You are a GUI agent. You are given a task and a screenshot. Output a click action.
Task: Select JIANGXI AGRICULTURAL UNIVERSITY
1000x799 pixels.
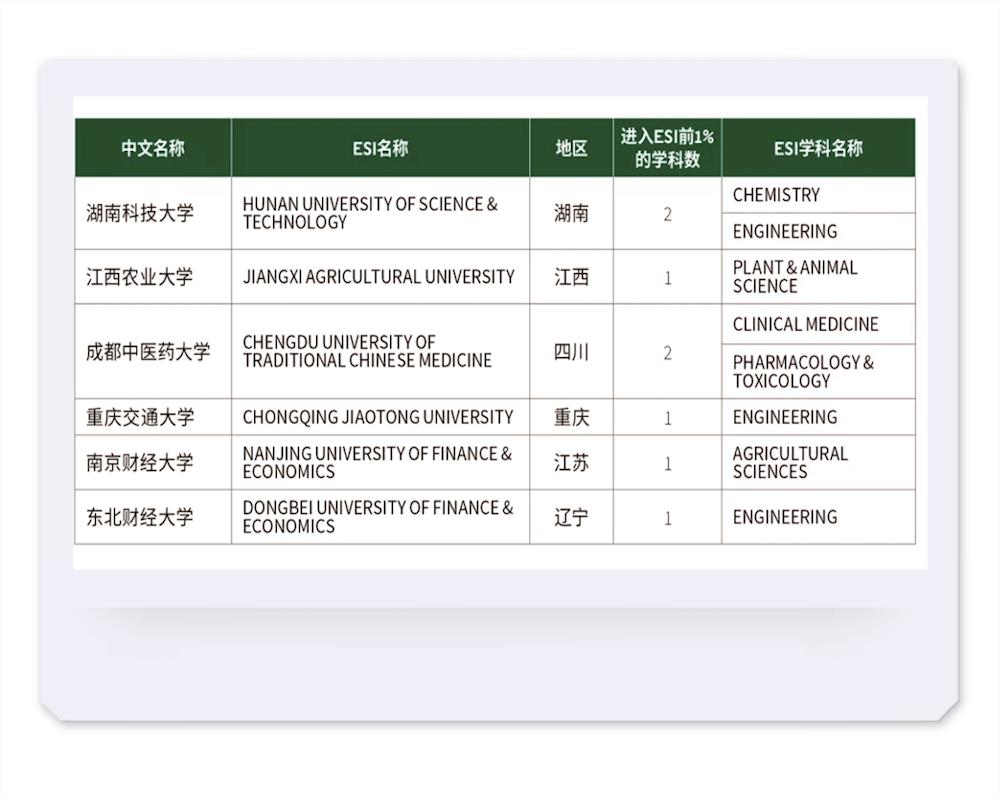click(380, 277)
